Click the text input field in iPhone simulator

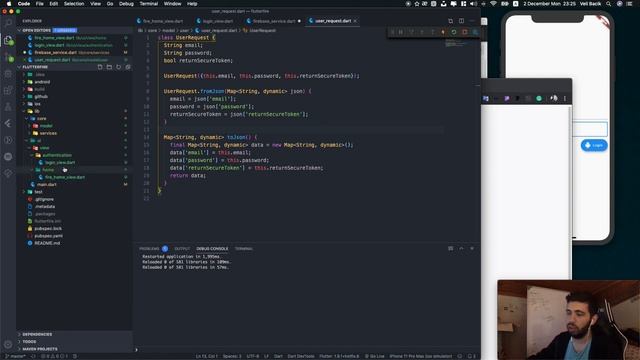pos(589,129)
